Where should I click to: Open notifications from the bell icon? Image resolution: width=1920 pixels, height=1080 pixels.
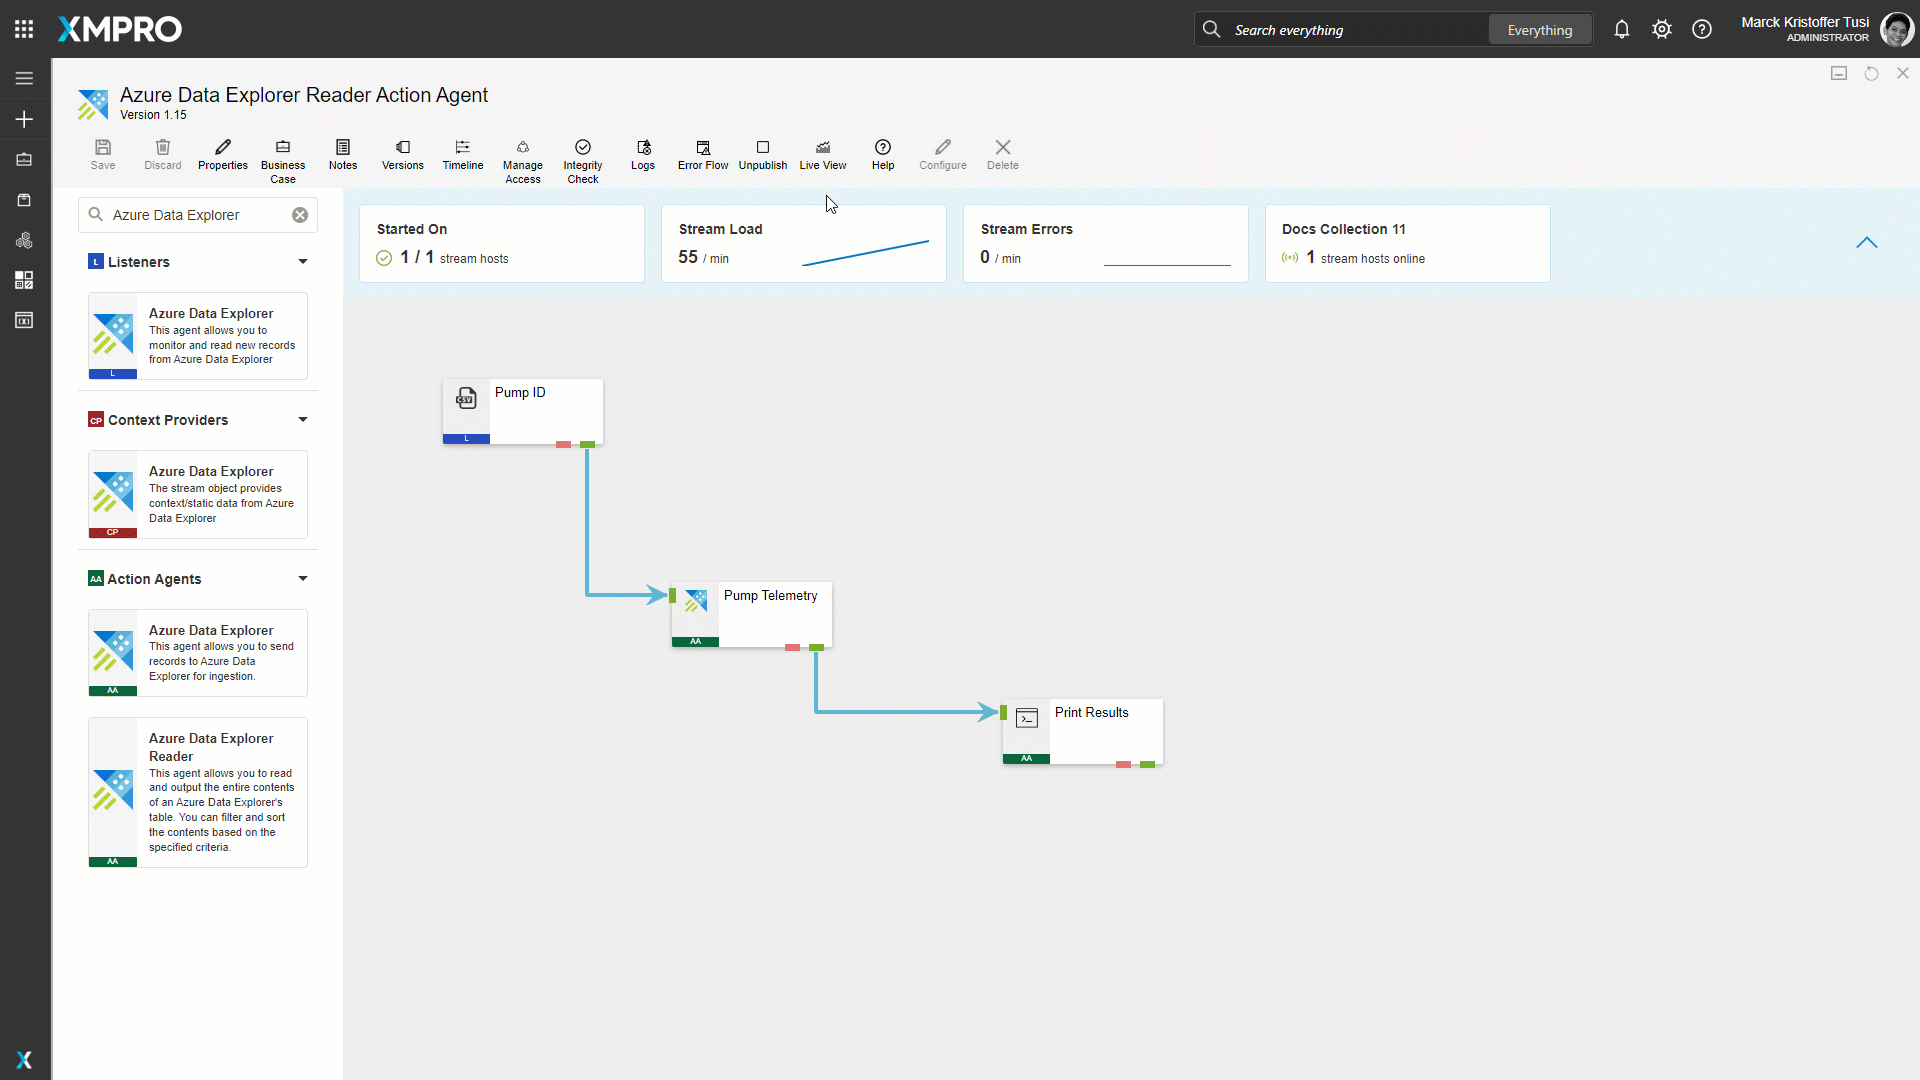tap(1621, 29)
